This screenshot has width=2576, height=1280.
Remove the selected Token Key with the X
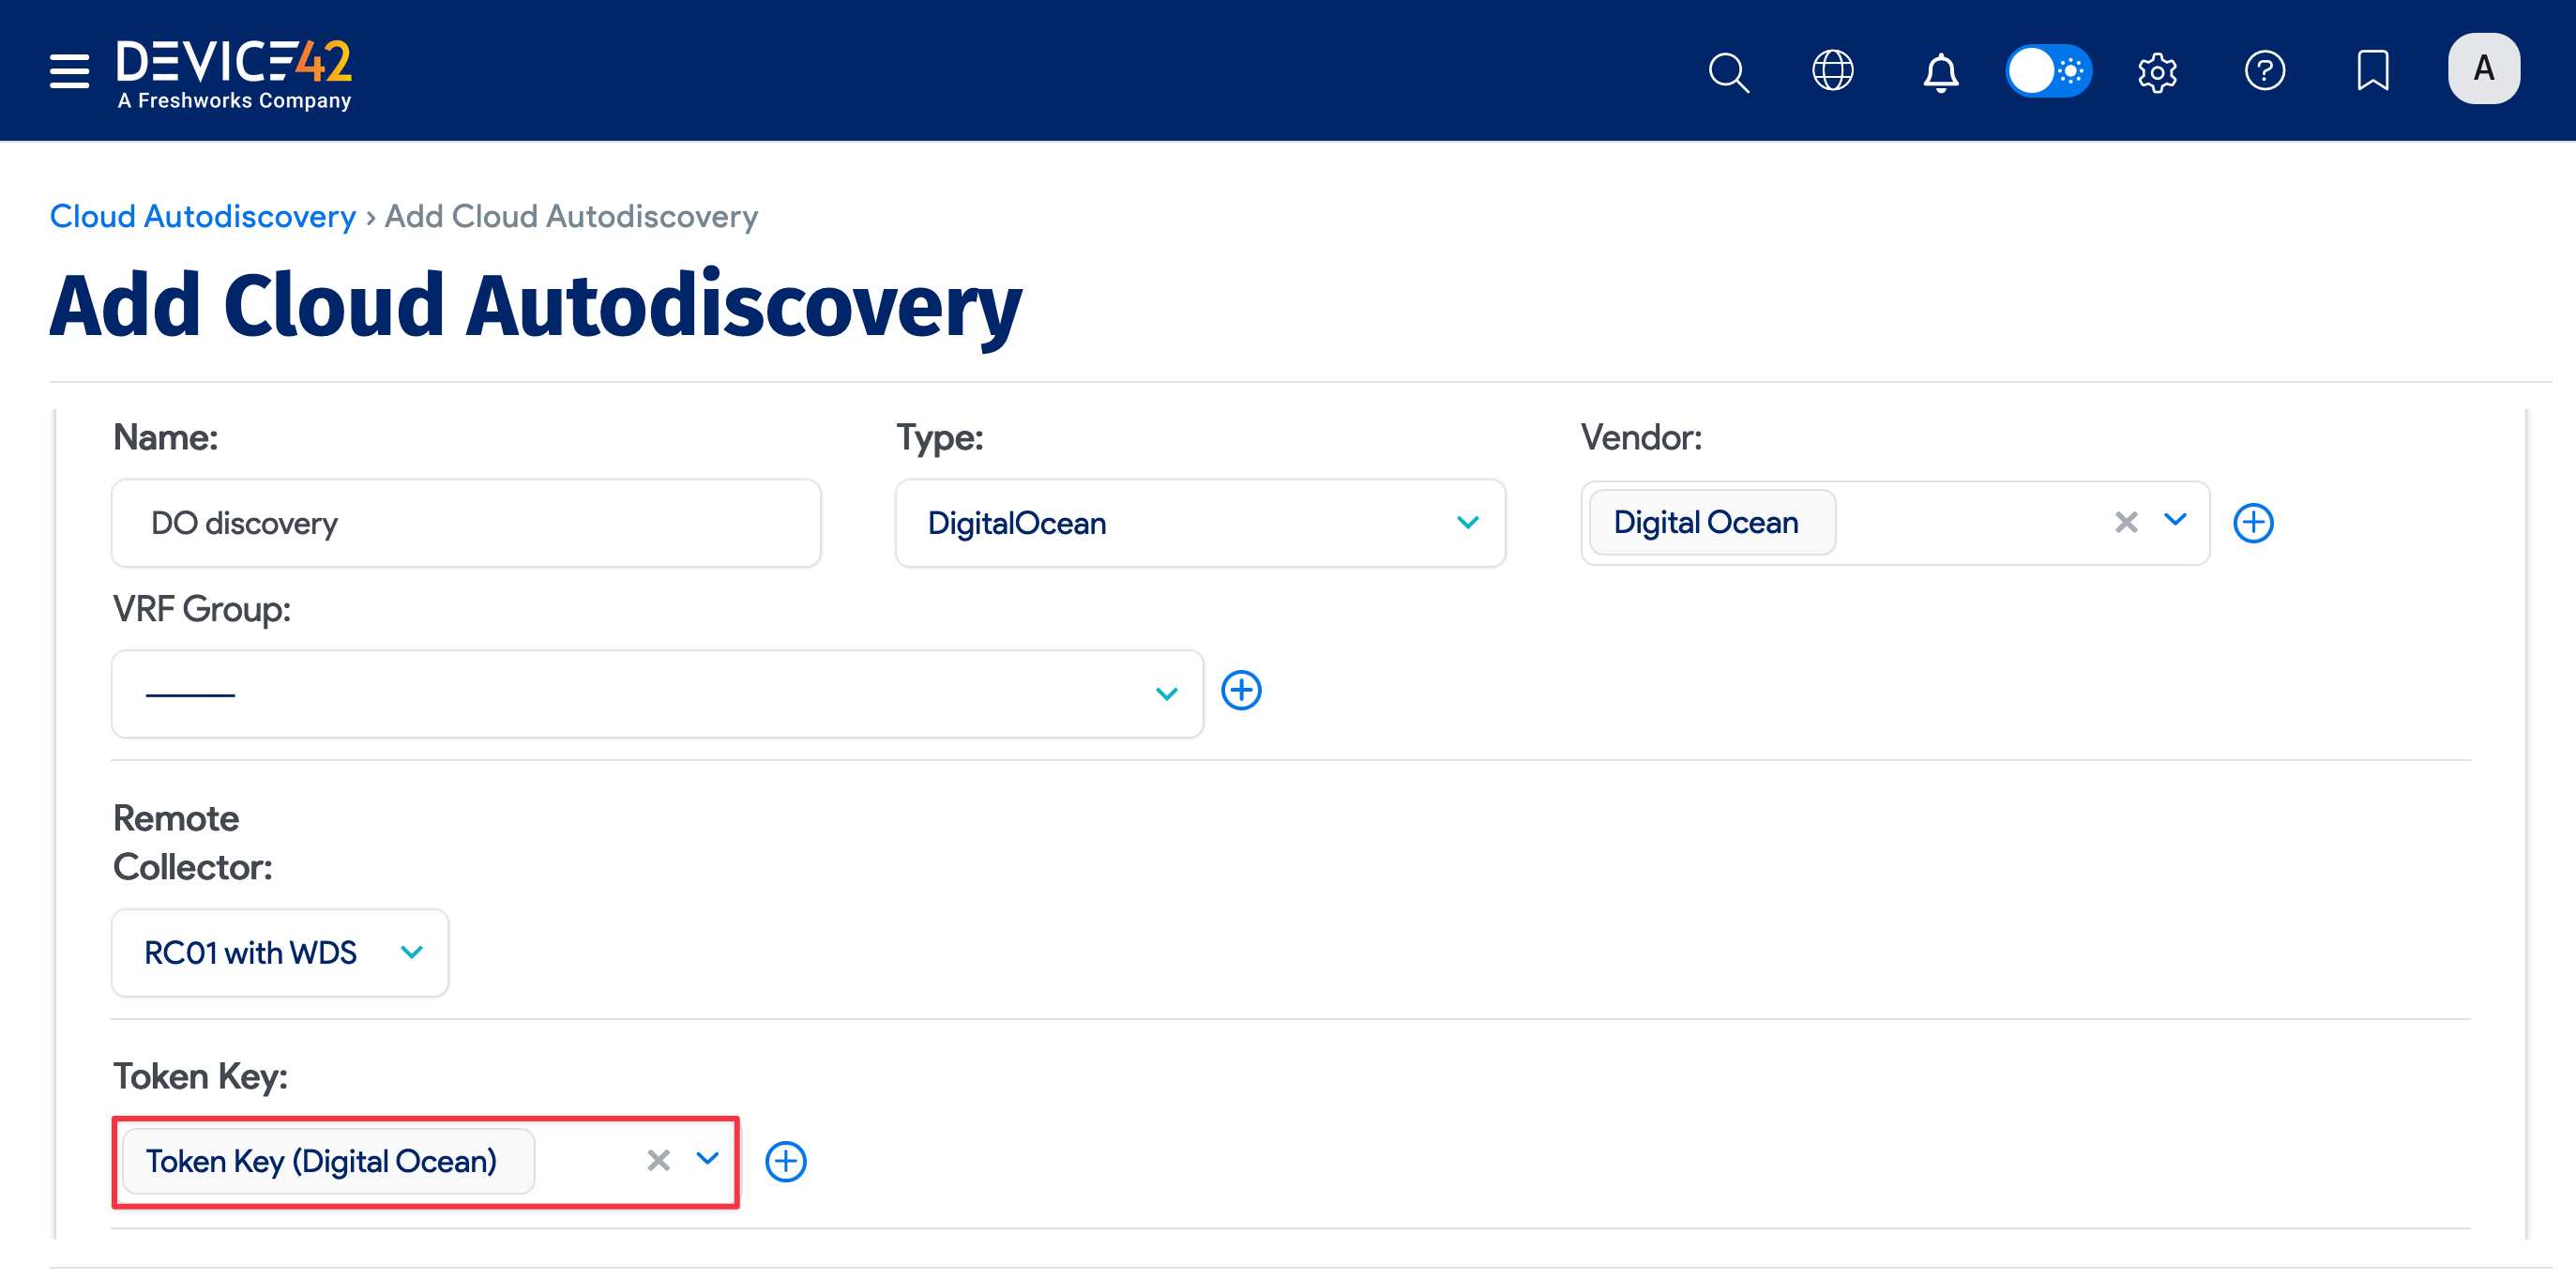coord(657,1160)
